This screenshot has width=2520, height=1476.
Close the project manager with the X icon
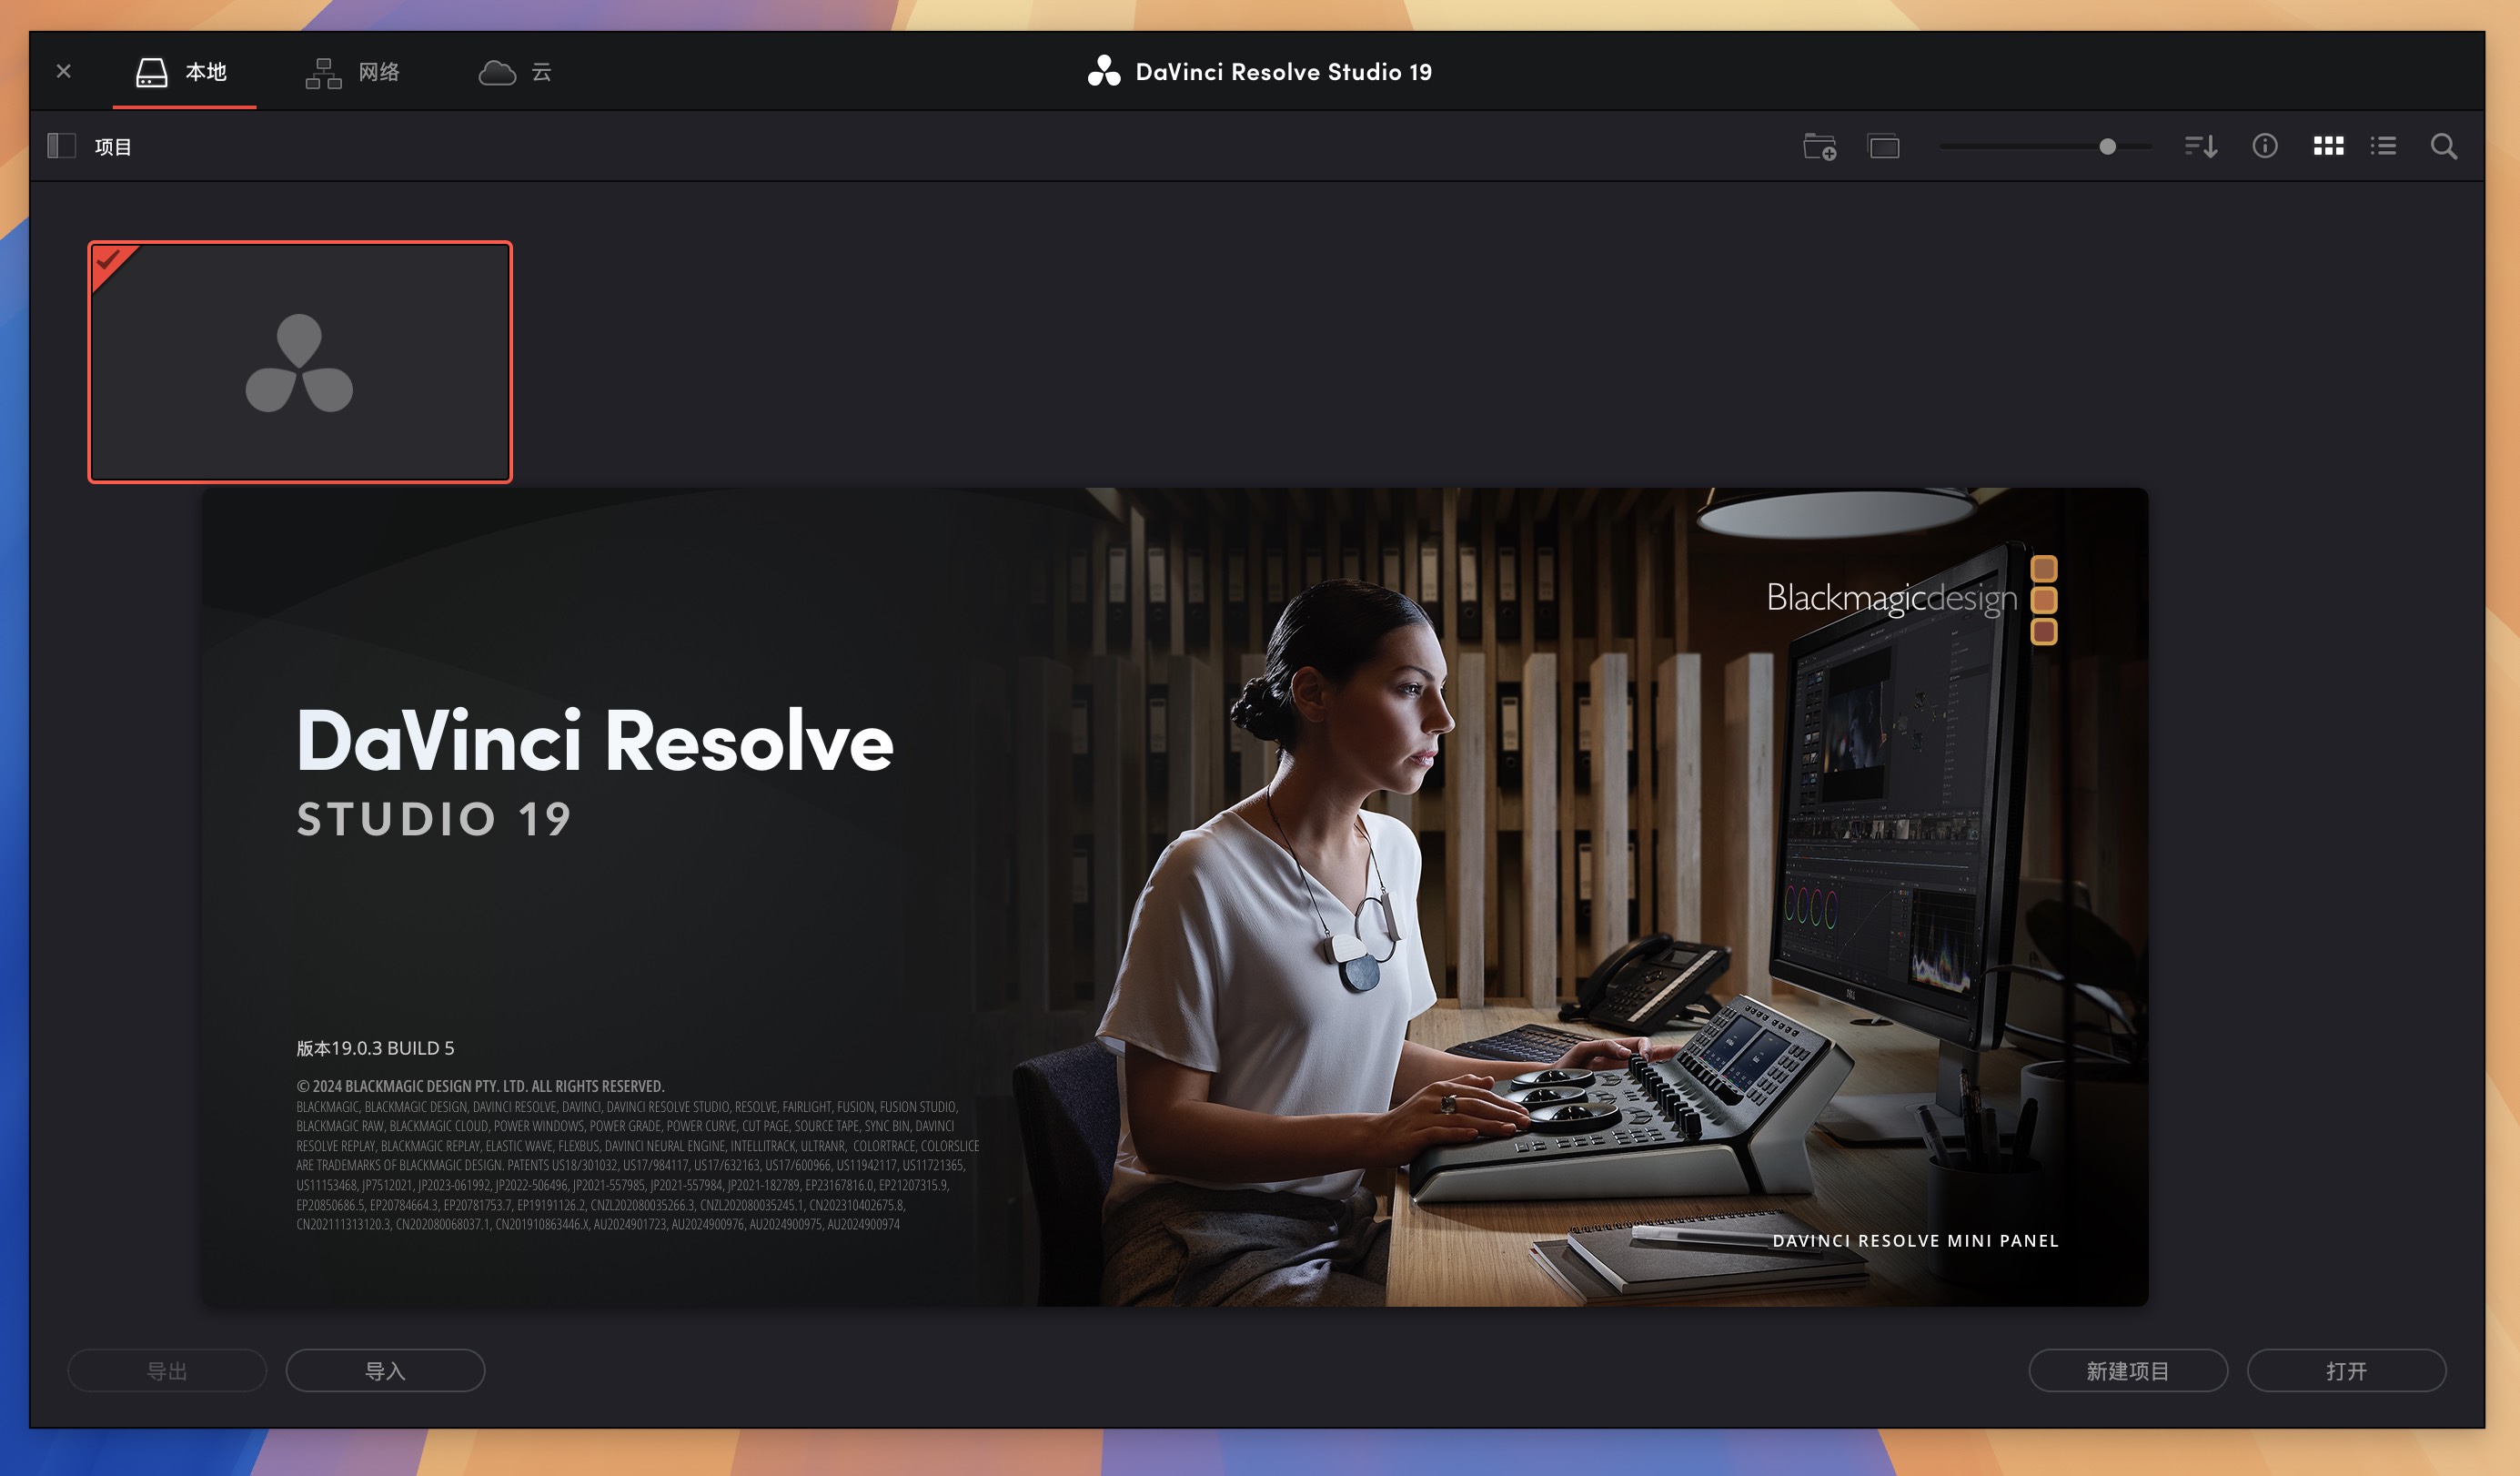[64, 71]
